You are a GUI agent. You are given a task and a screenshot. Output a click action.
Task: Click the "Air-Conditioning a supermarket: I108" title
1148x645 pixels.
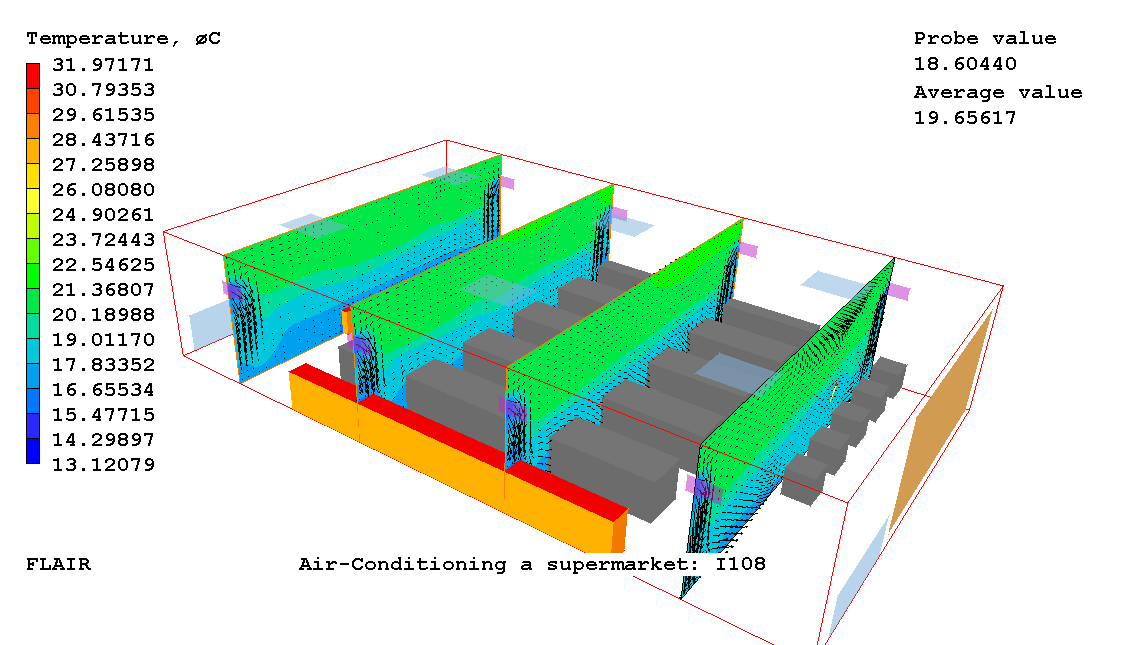[x=532, y=564]
